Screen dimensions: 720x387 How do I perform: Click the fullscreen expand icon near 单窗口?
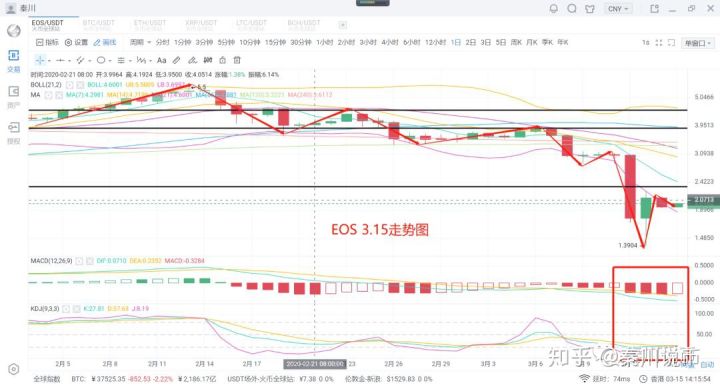click(x=659, y=43)
